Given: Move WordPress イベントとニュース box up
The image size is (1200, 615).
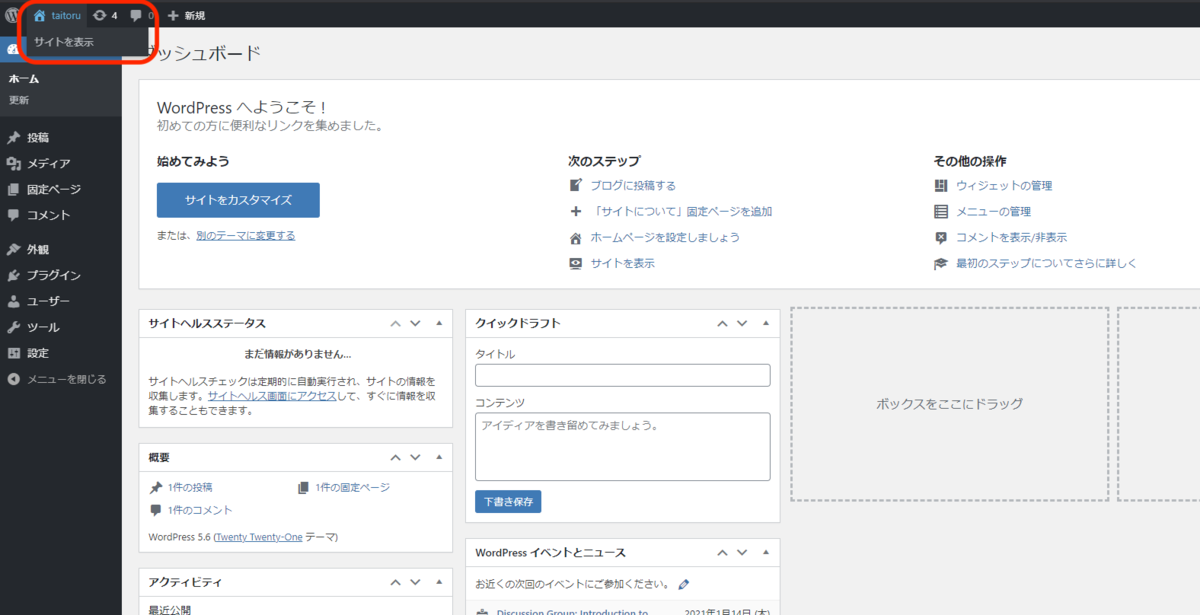Looking at the screenshot, I should [722, 552].
